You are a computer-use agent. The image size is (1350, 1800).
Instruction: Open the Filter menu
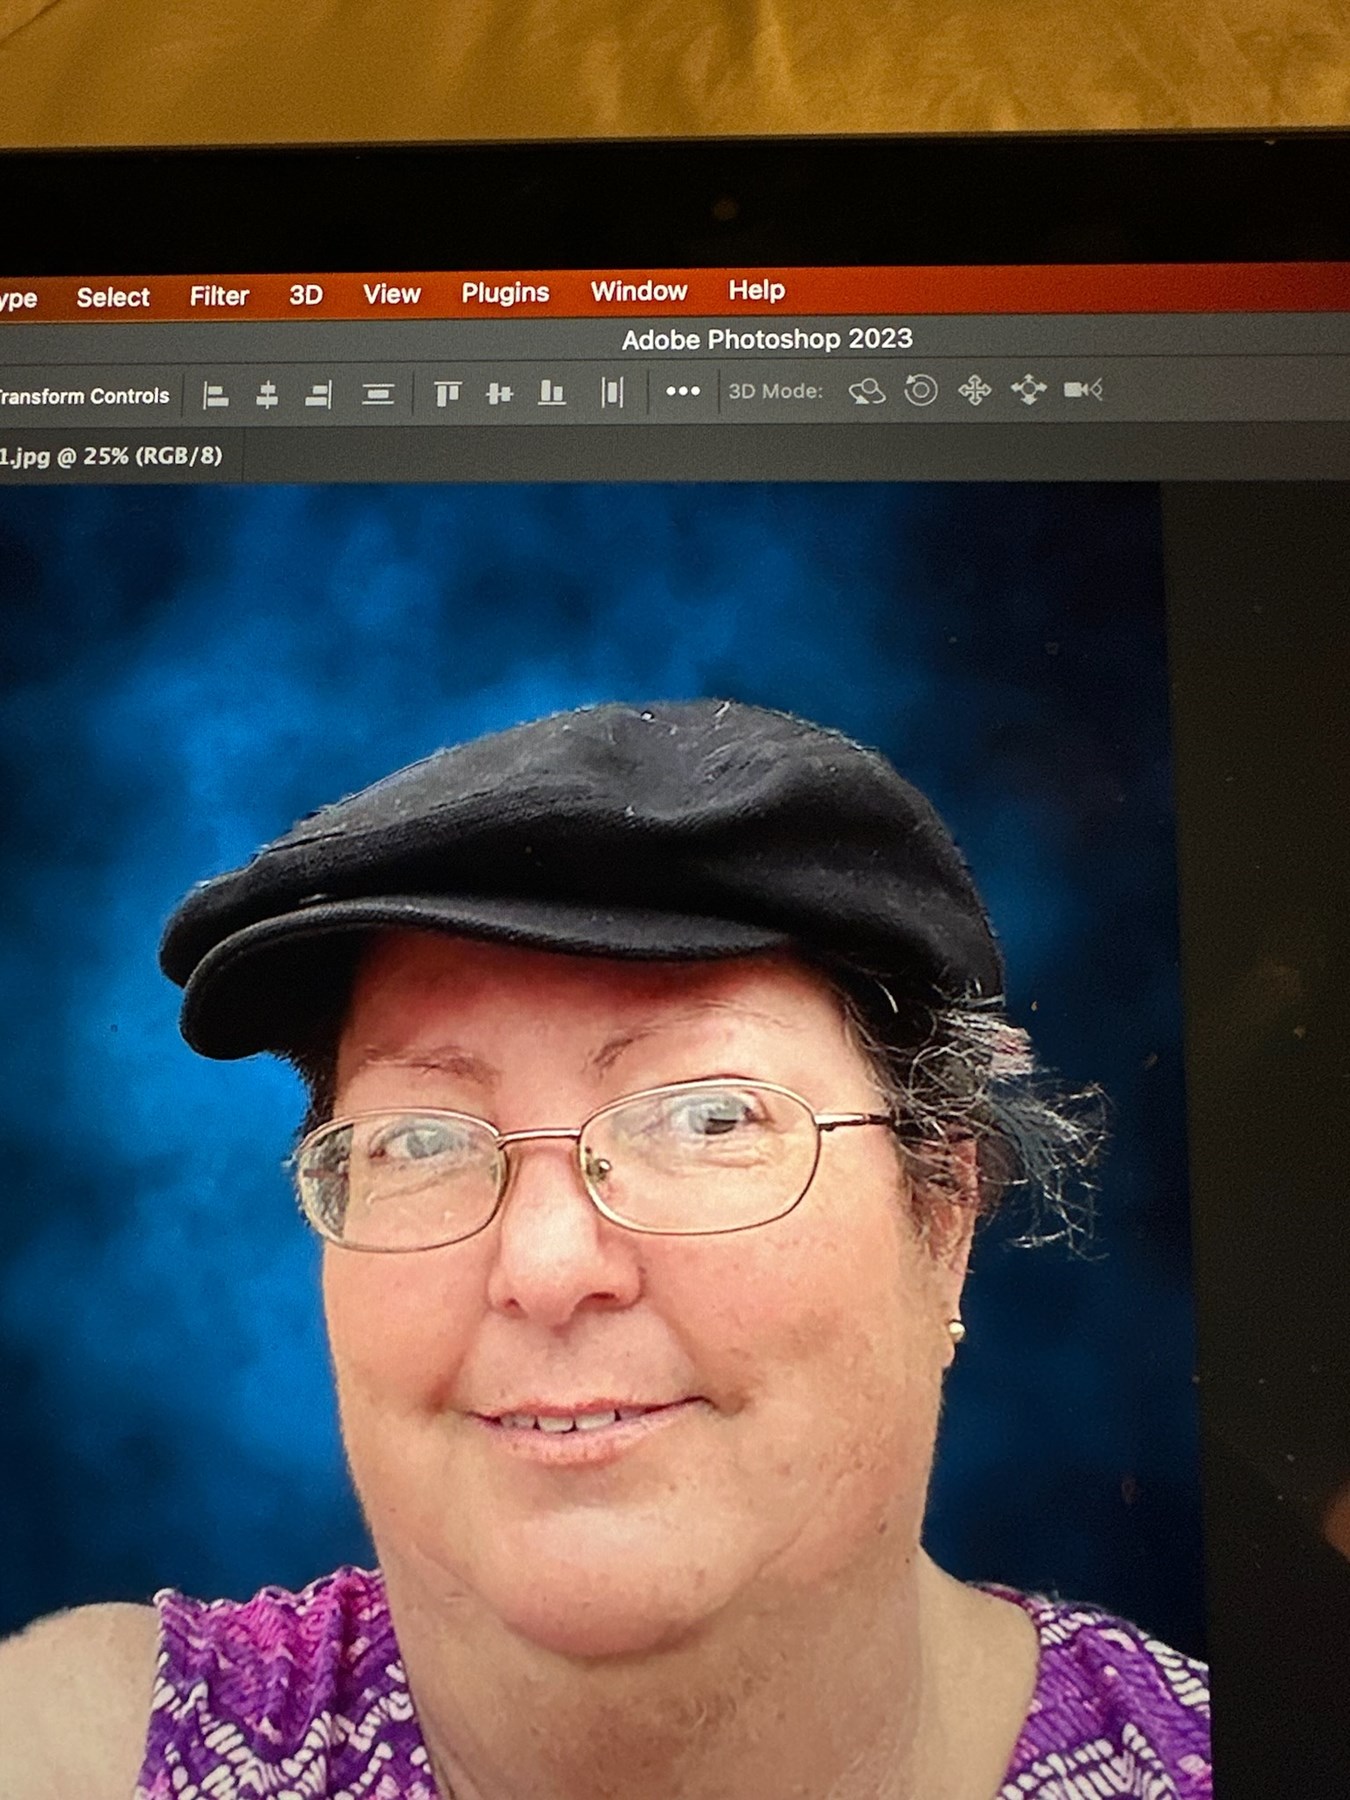[219, 296]
